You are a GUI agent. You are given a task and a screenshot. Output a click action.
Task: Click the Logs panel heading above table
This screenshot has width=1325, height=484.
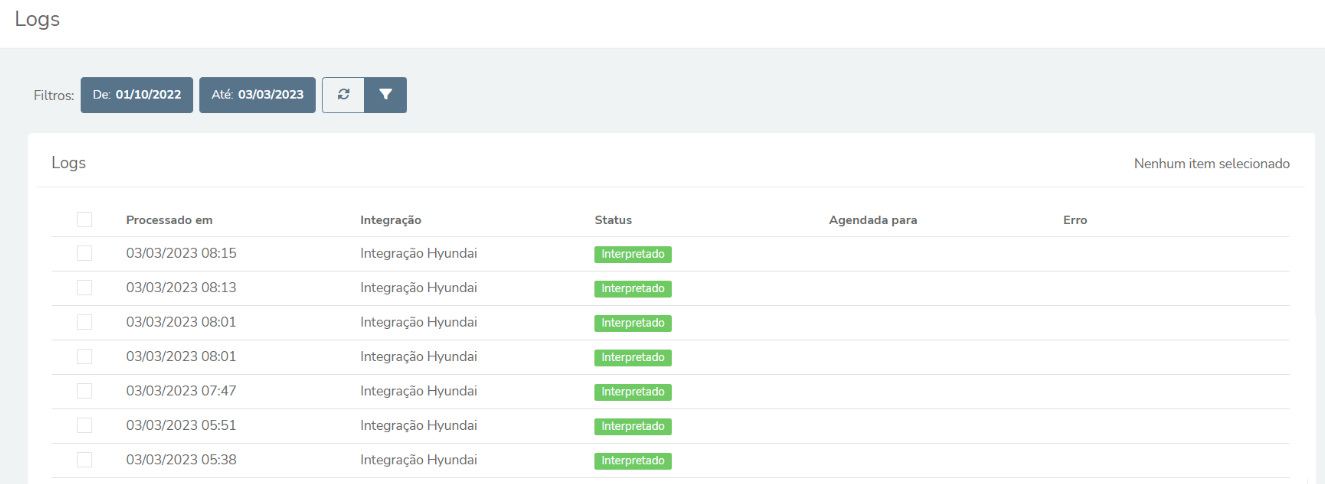click(x=69, y=163)
